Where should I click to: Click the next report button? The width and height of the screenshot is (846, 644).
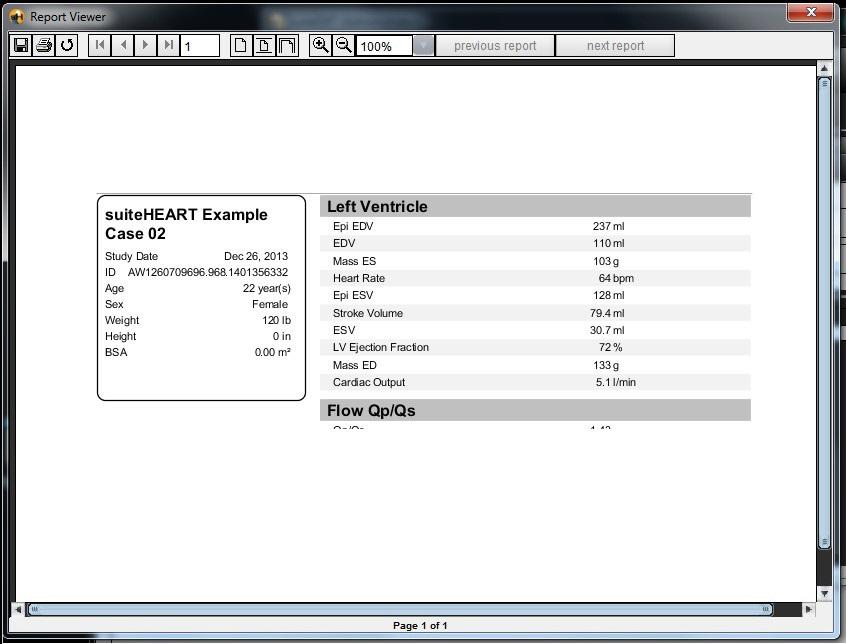coord(615,46)
